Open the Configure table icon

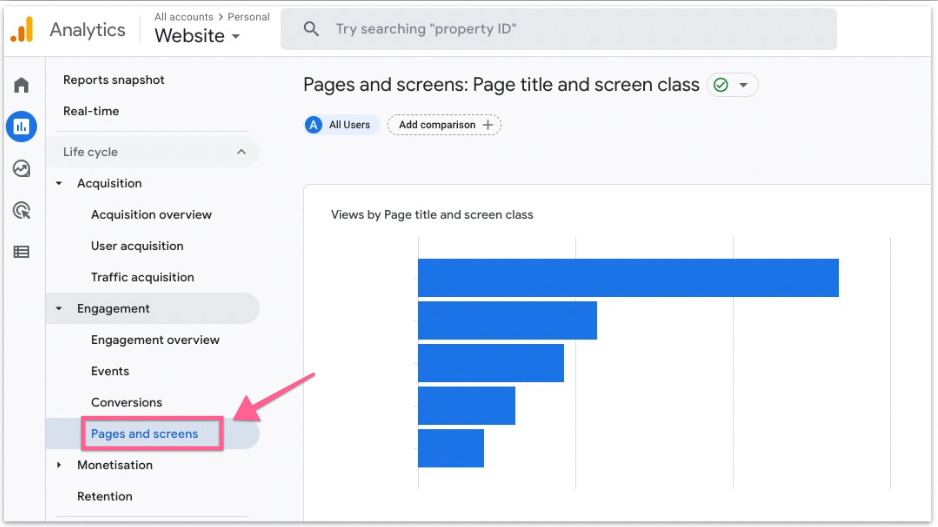point(21,252)
